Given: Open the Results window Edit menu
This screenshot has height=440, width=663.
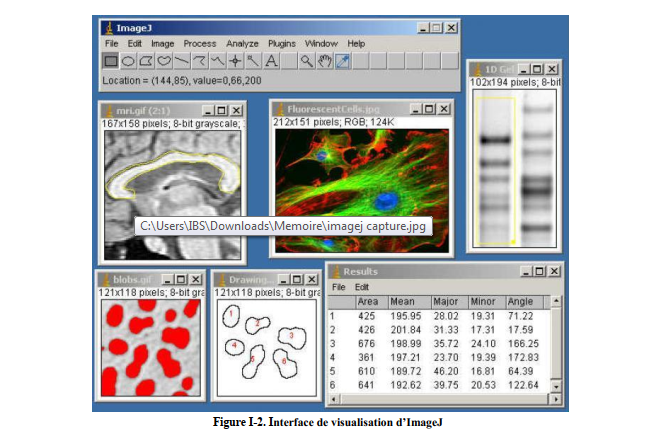Looking at the screenshot, I should tap(361, 287).
